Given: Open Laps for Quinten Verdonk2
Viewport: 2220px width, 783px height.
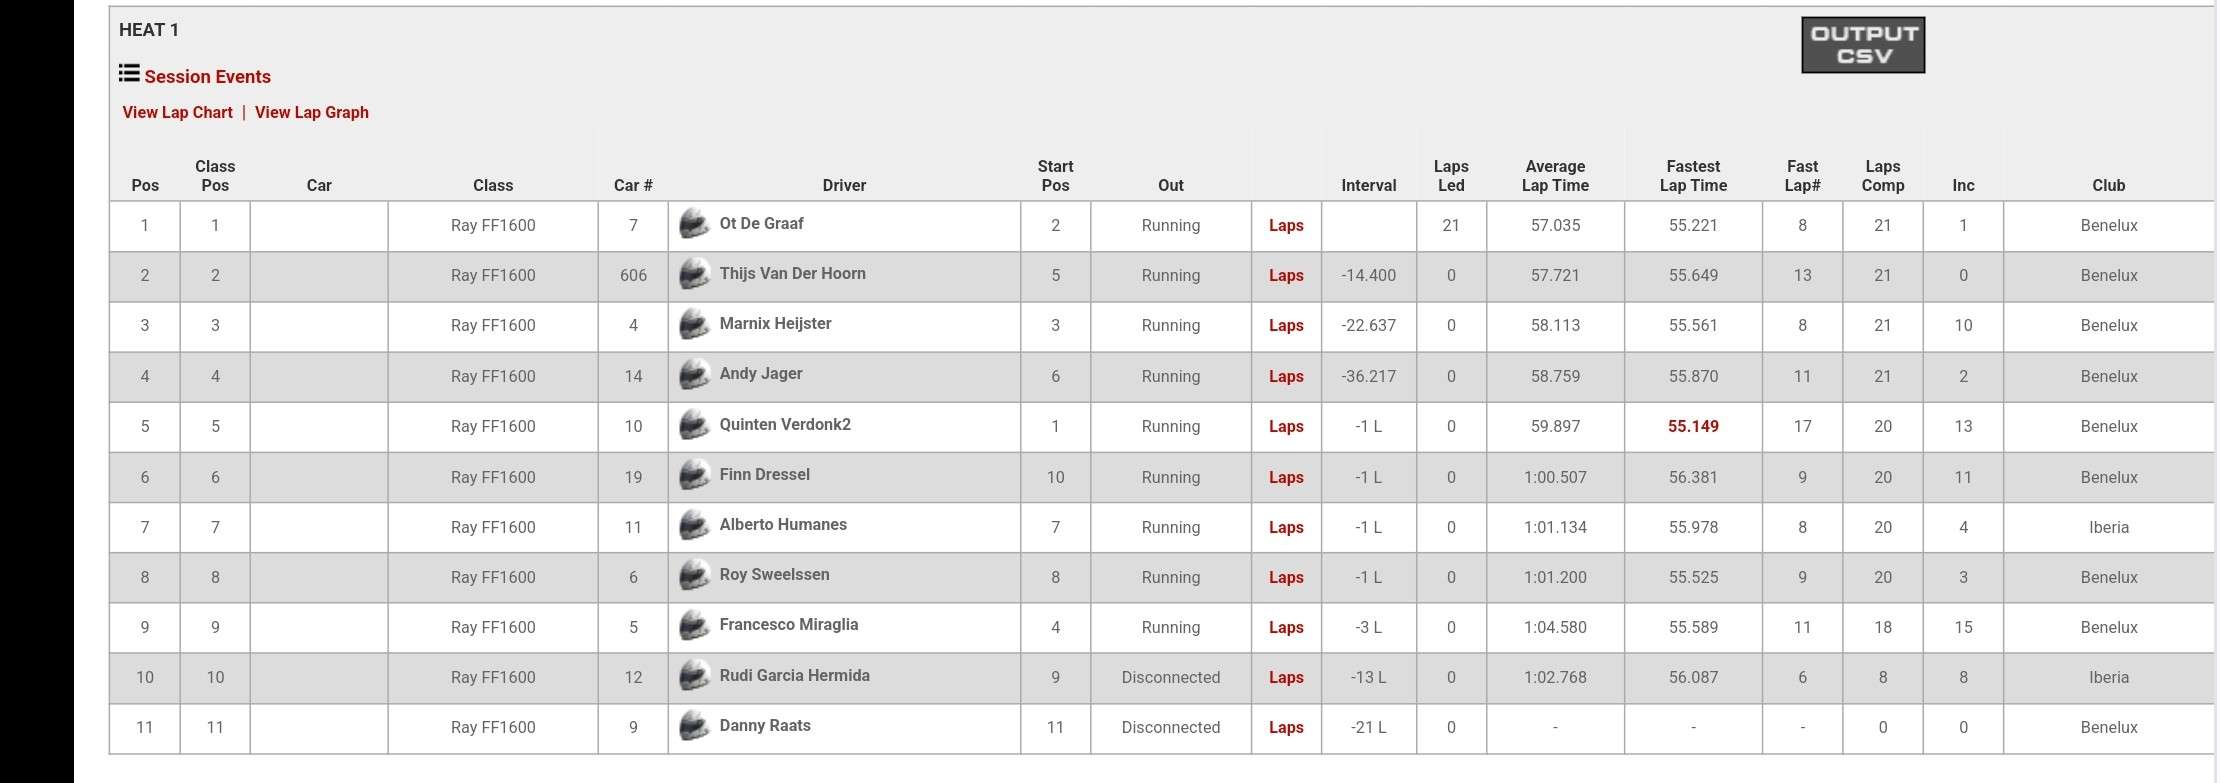Looking at the screenshot, I should 1286,427.
